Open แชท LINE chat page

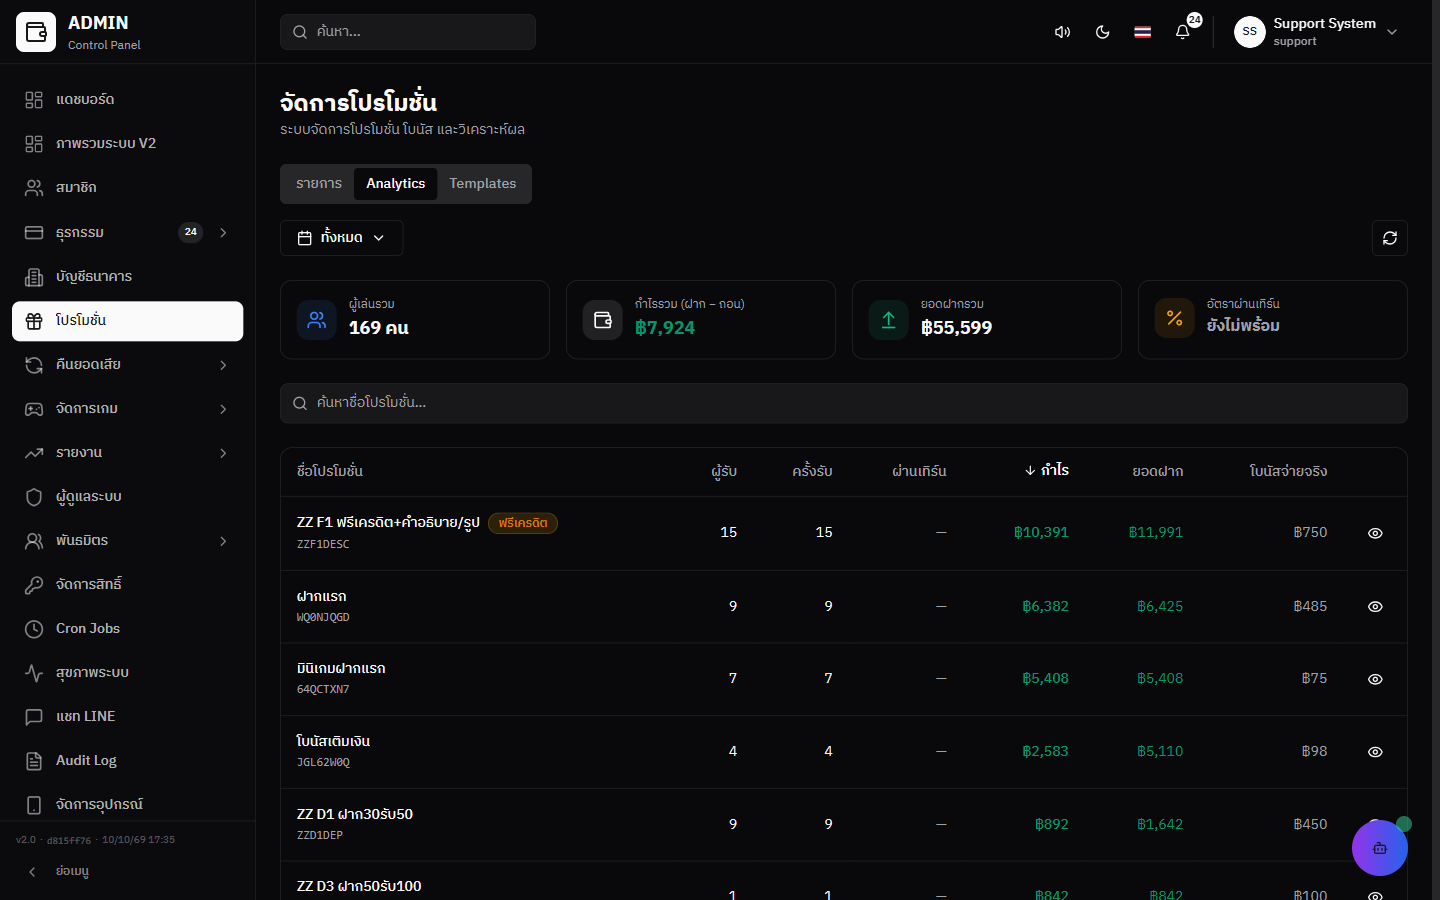[127, 717]
